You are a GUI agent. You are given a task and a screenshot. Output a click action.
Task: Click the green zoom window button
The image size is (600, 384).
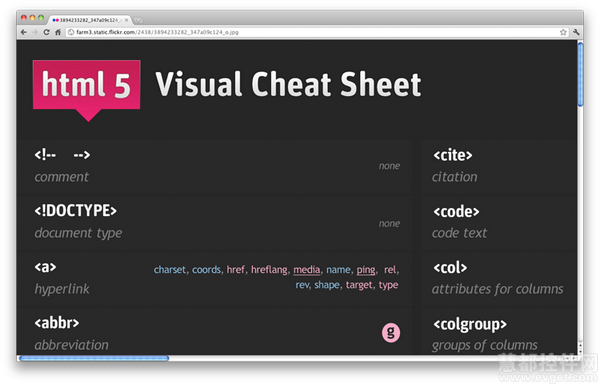pyautogui.click(x=41, y=18)
